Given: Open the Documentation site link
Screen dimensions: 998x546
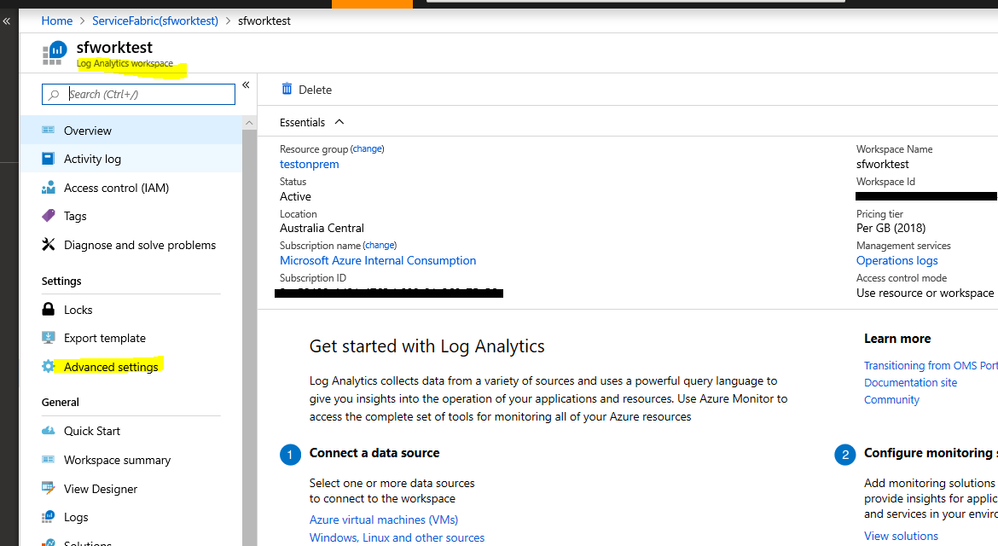Looking at the screenshot, I should click(x=910, y=382).
